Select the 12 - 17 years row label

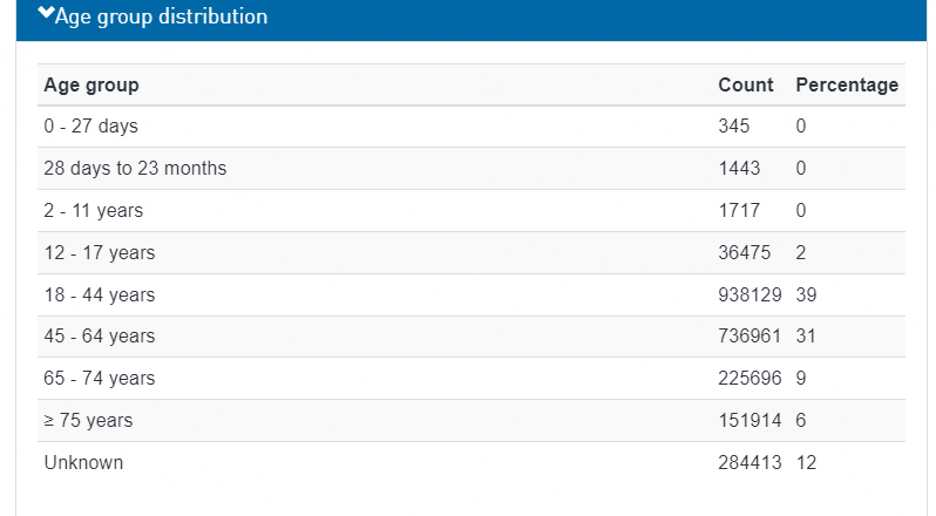pyautogui.click(x=99, y=253)
